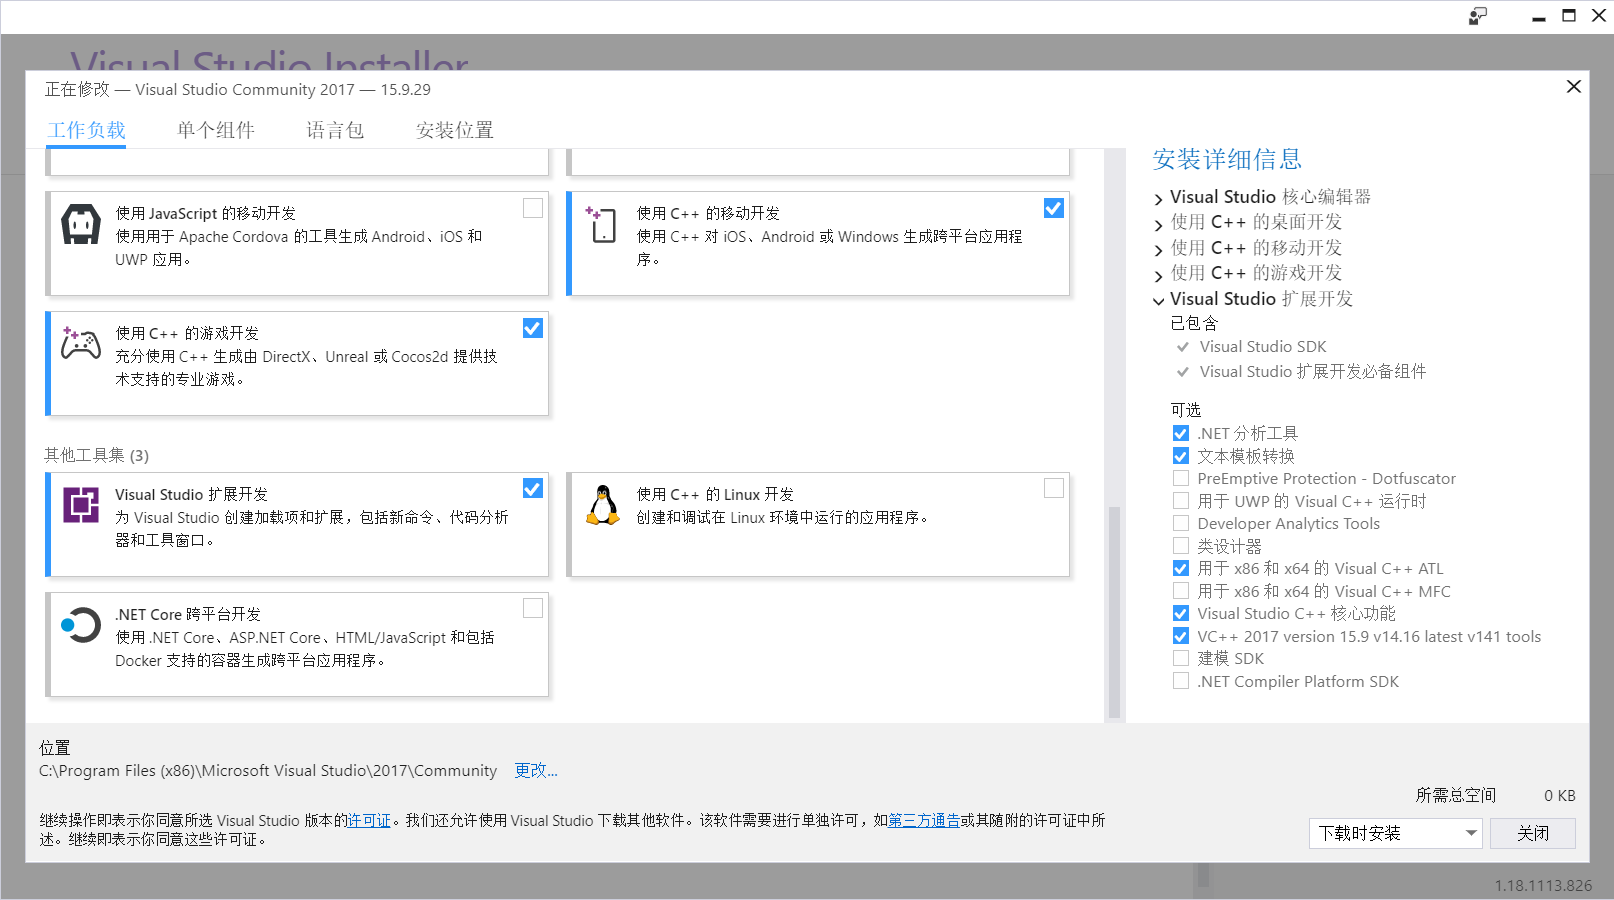The height and width of the screenshot is (900, 1614).
Task: Check the .NET Core 跨平台开发 workload
Action: (533, 608)
